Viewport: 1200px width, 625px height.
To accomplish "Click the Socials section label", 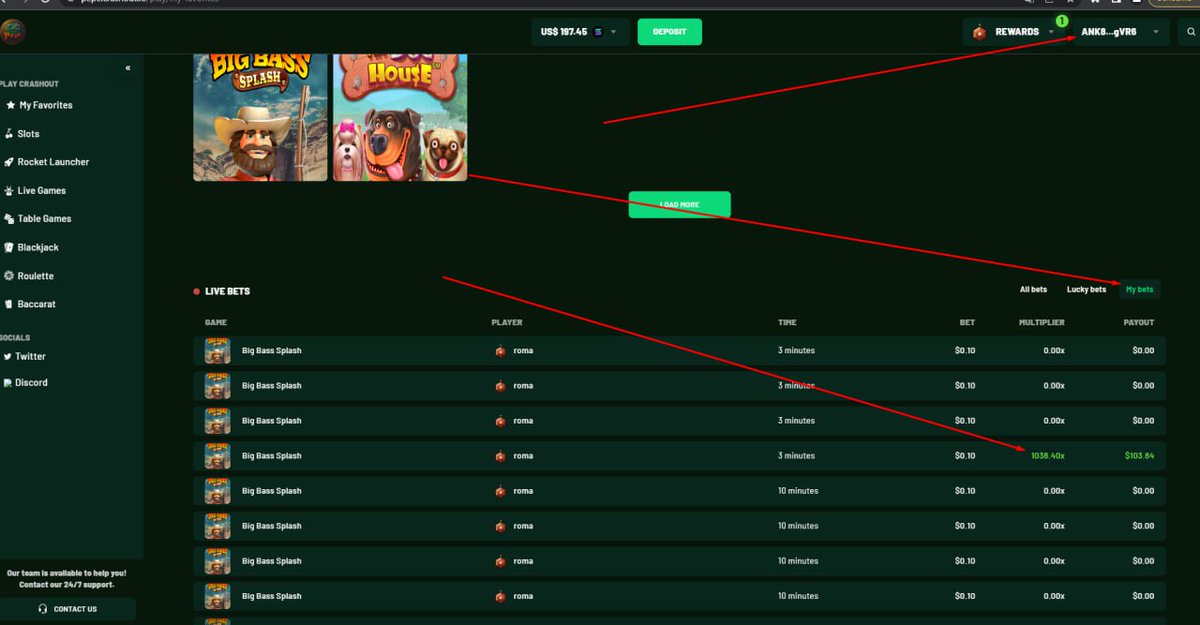I will coord(15,338).
